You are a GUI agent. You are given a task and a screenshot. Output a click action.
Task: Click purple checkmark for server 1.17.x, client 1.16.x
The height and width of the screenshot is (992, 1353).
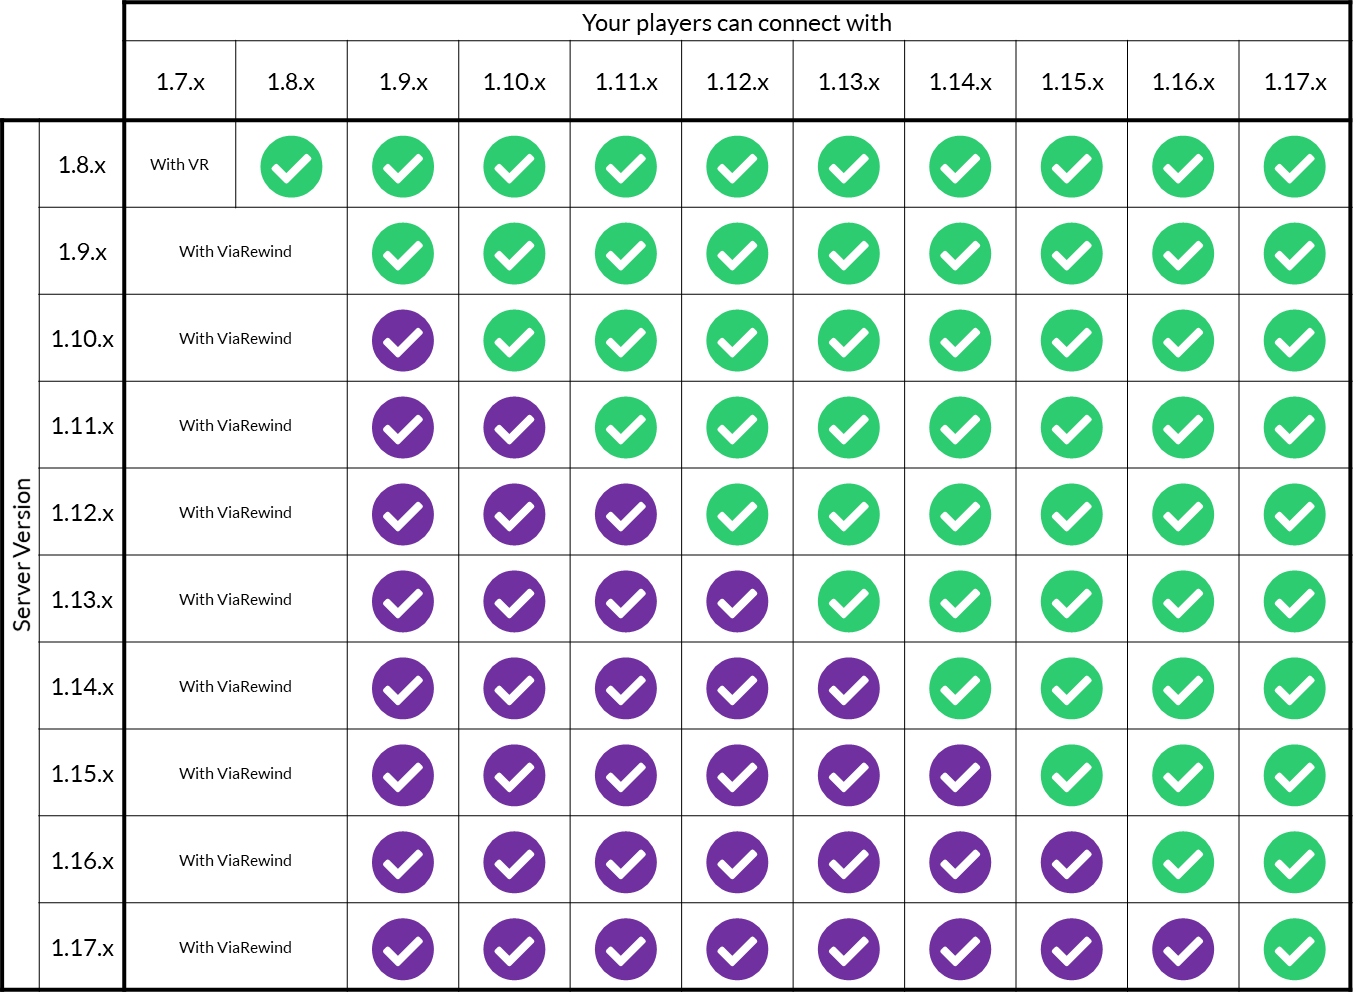click(1183, 950)
